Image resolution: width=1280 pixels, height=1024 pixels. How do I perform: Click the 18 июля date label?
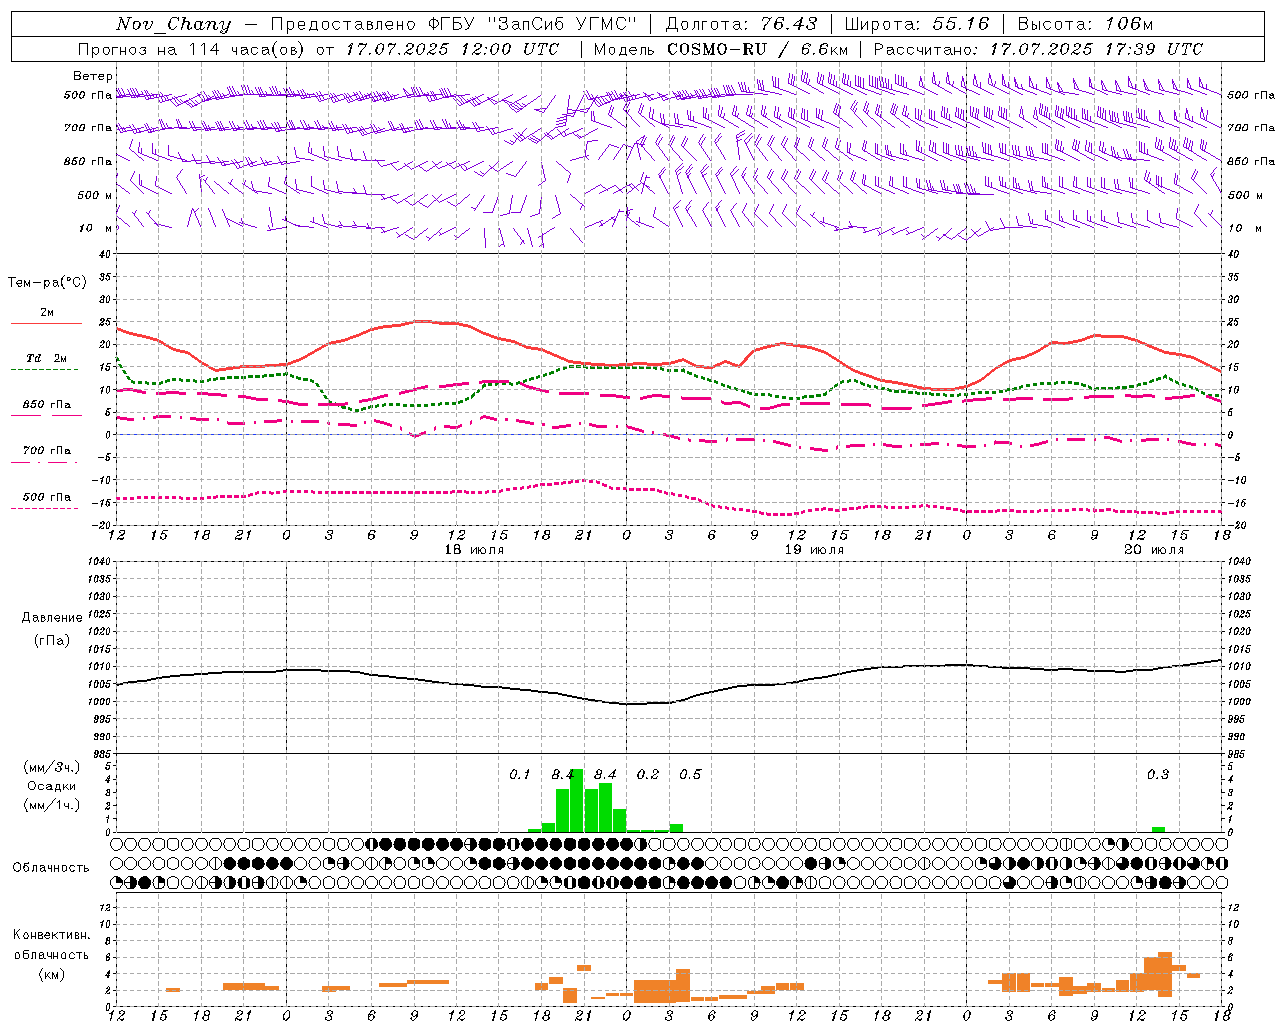(474, 550)
